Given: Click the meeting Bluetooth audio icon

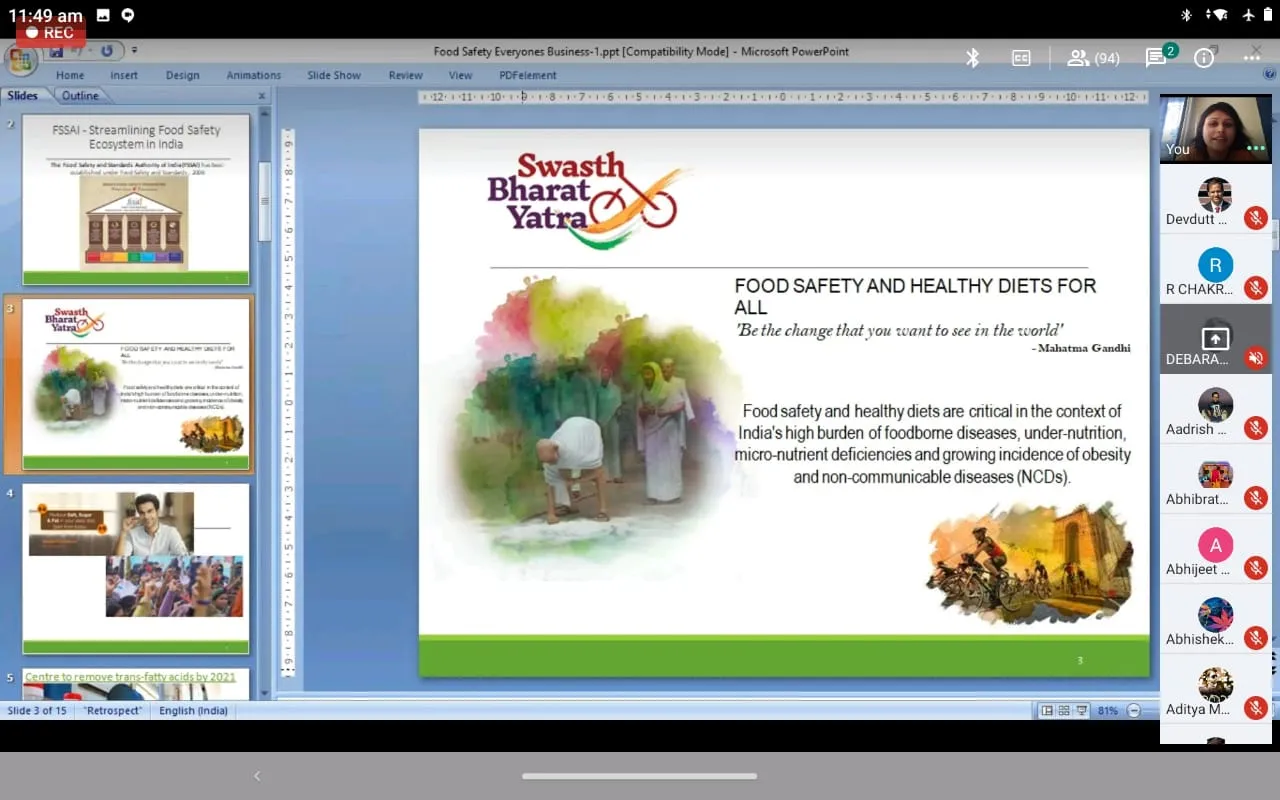Looking at the screenshot, I should point(972,58).
